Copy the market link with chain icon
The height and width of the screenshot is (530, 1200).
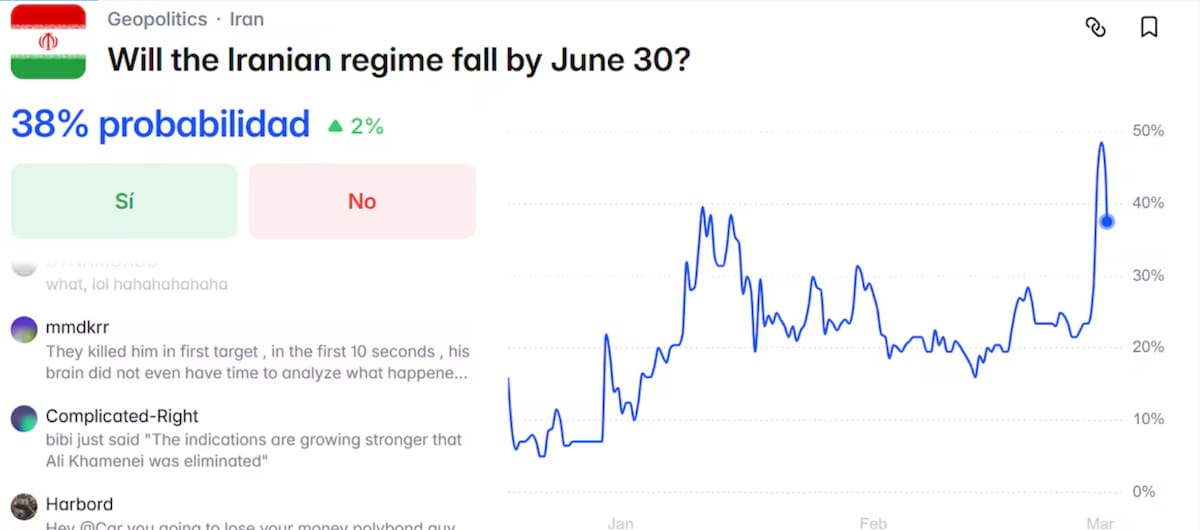(1095, 28)
